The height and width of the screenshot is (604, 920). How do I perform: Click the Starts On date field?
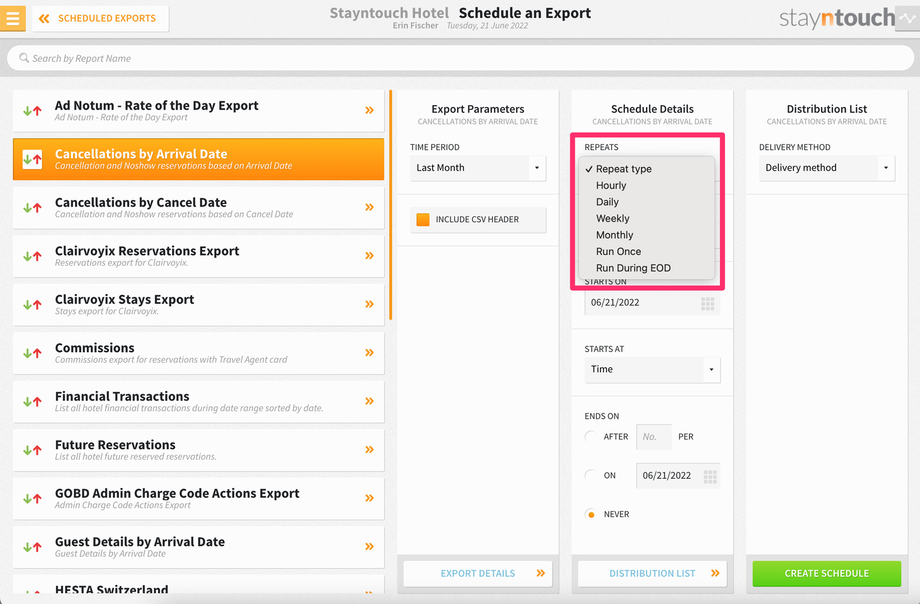click(x=652, y=303)
